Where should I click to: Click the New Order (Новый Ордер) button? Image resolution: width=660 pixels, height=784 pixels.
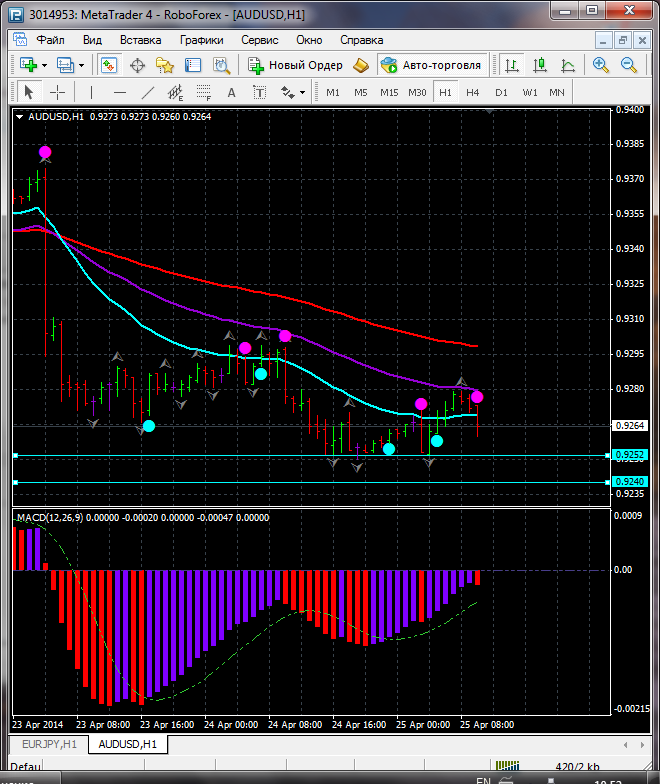(x=295, y=65)
